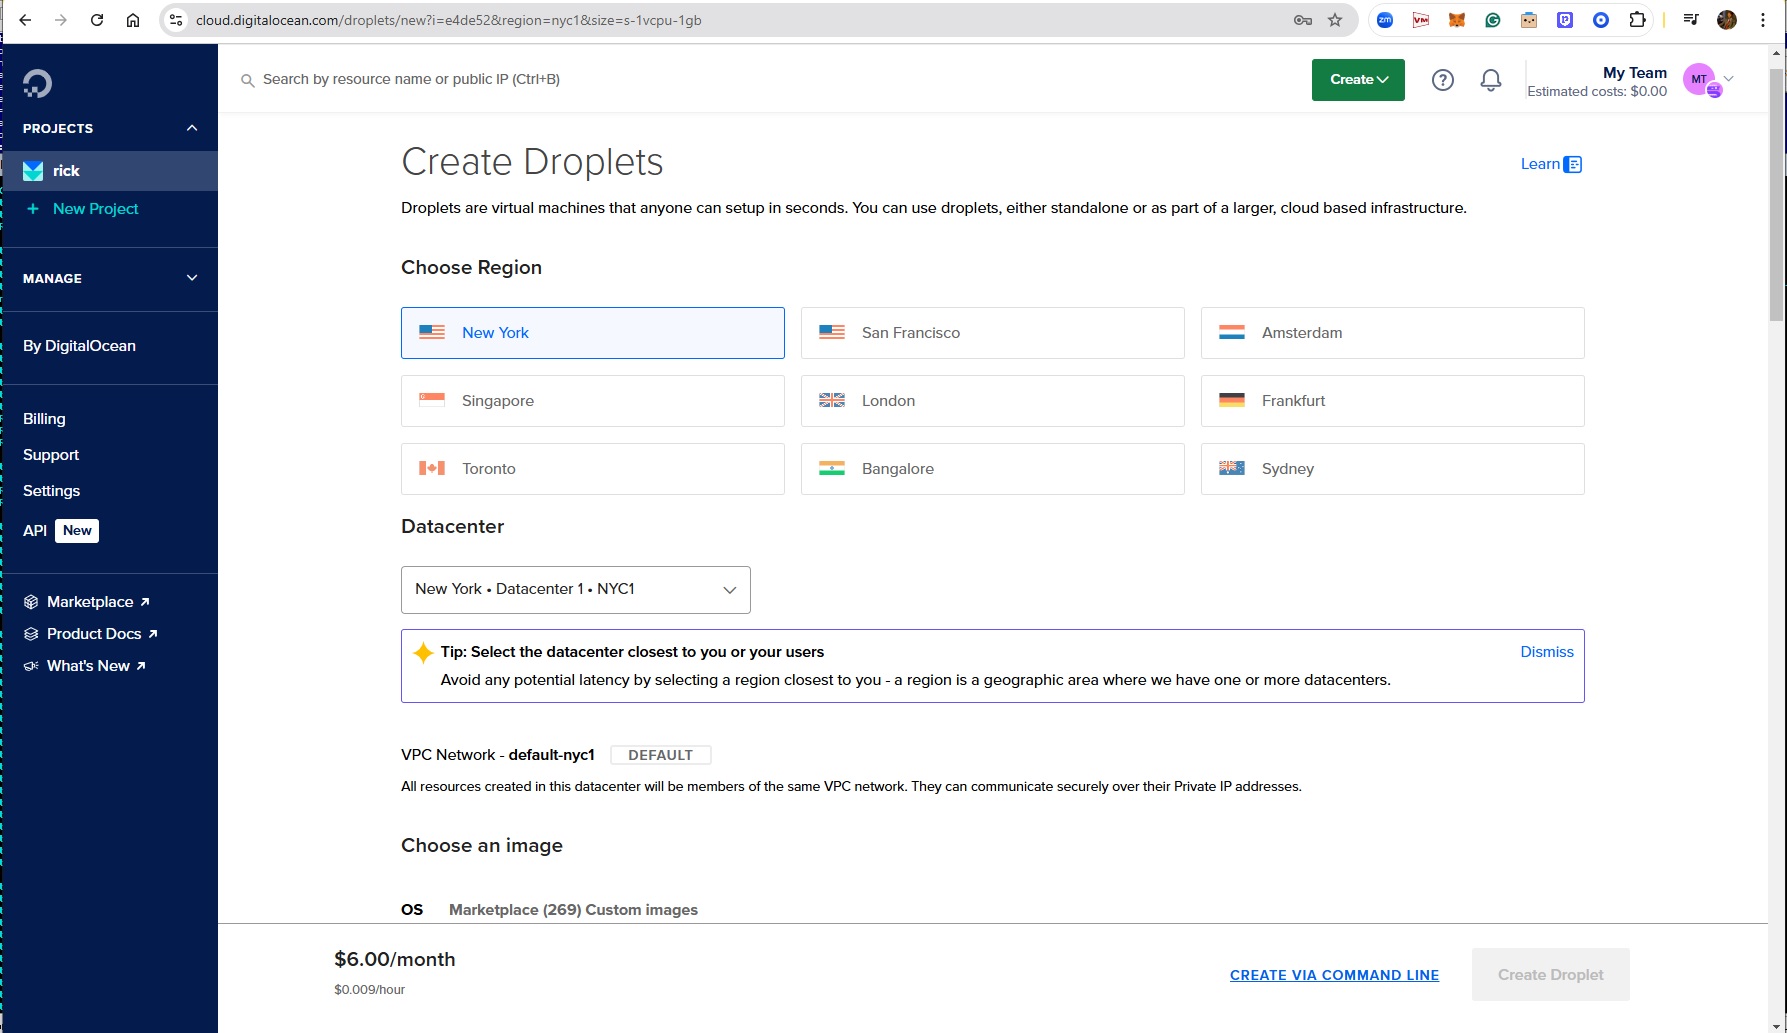
Task: Open API in the sidebar
Action: (35, 531)
